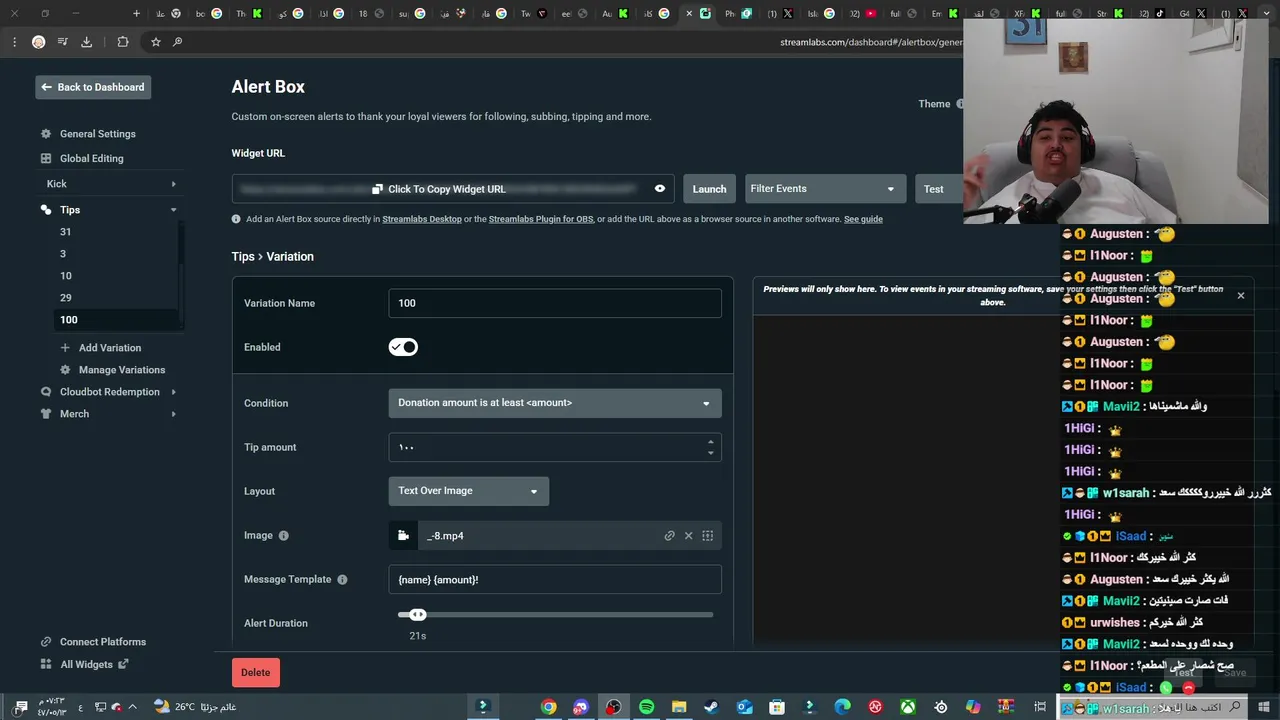Click the plus icon beside Add Variation

point(65,348)
